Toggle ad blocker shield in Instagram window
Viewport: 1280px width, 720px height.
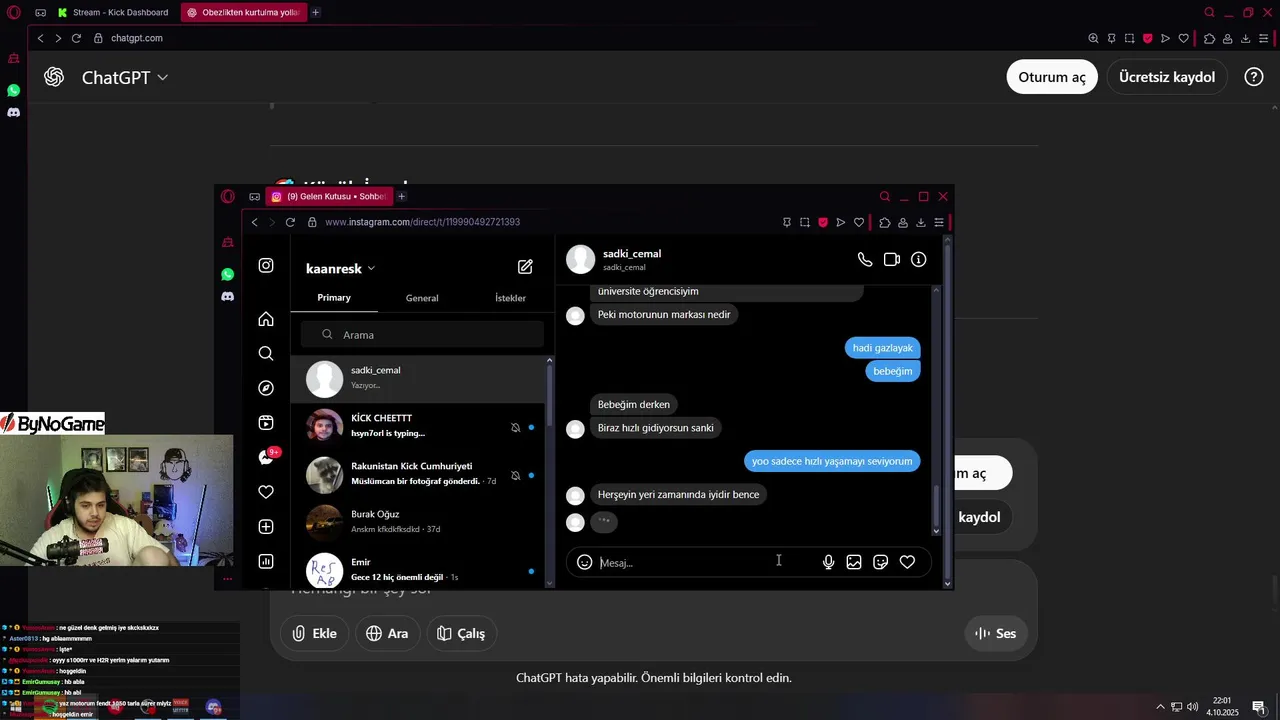point(823,222)
